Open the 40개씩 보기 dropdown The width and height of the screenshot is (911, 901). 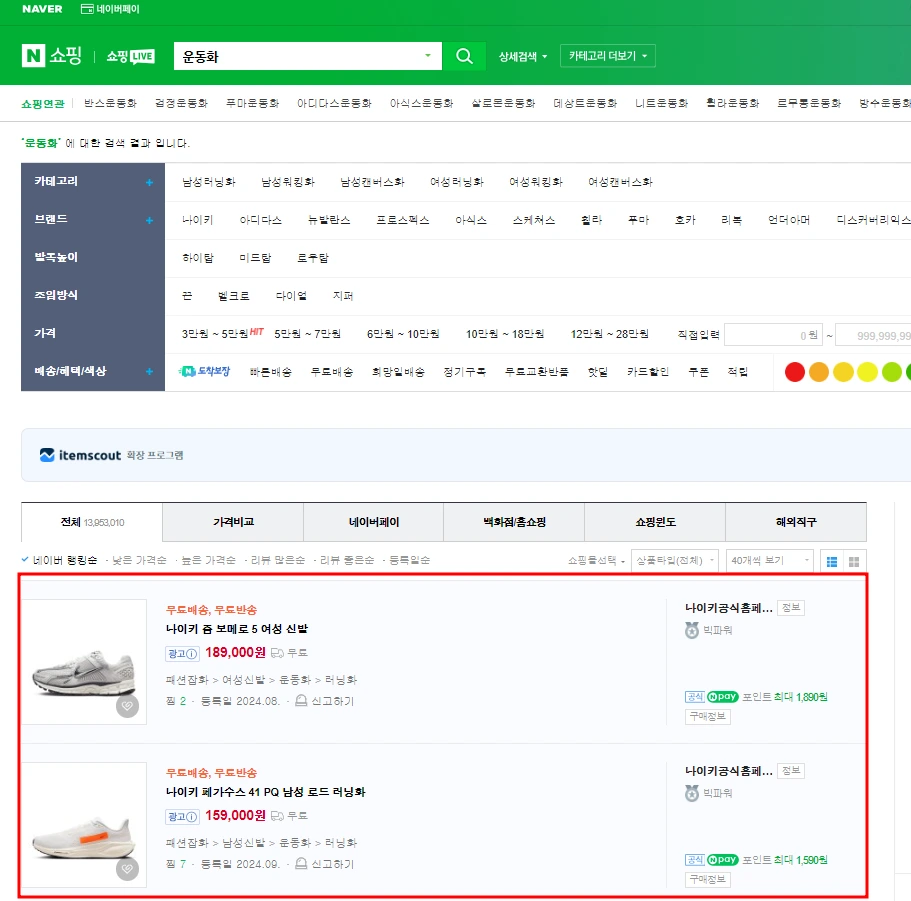point(769,561)
